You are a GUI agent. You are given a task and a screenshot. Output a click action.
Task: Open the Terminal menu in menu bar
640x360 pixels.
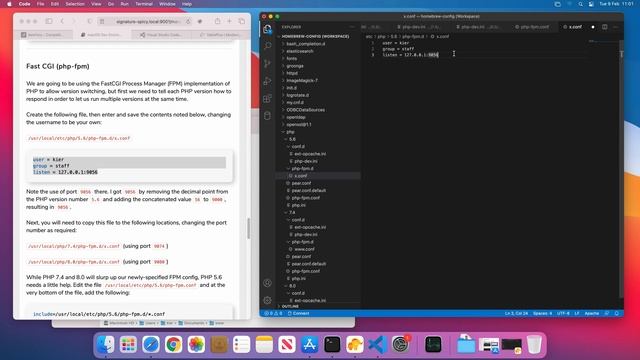144,4
